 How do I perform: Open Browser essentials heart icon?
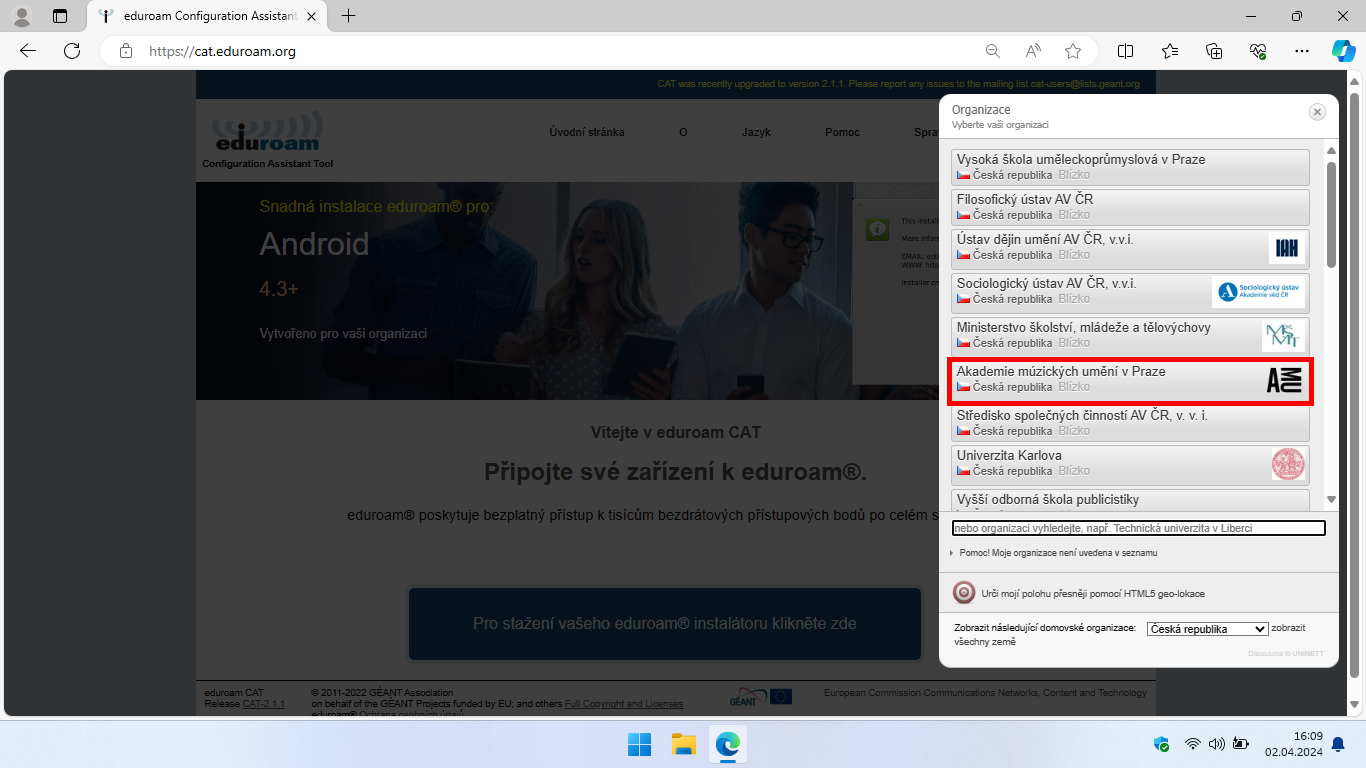pyautogui.click(x=1258, y=51)
